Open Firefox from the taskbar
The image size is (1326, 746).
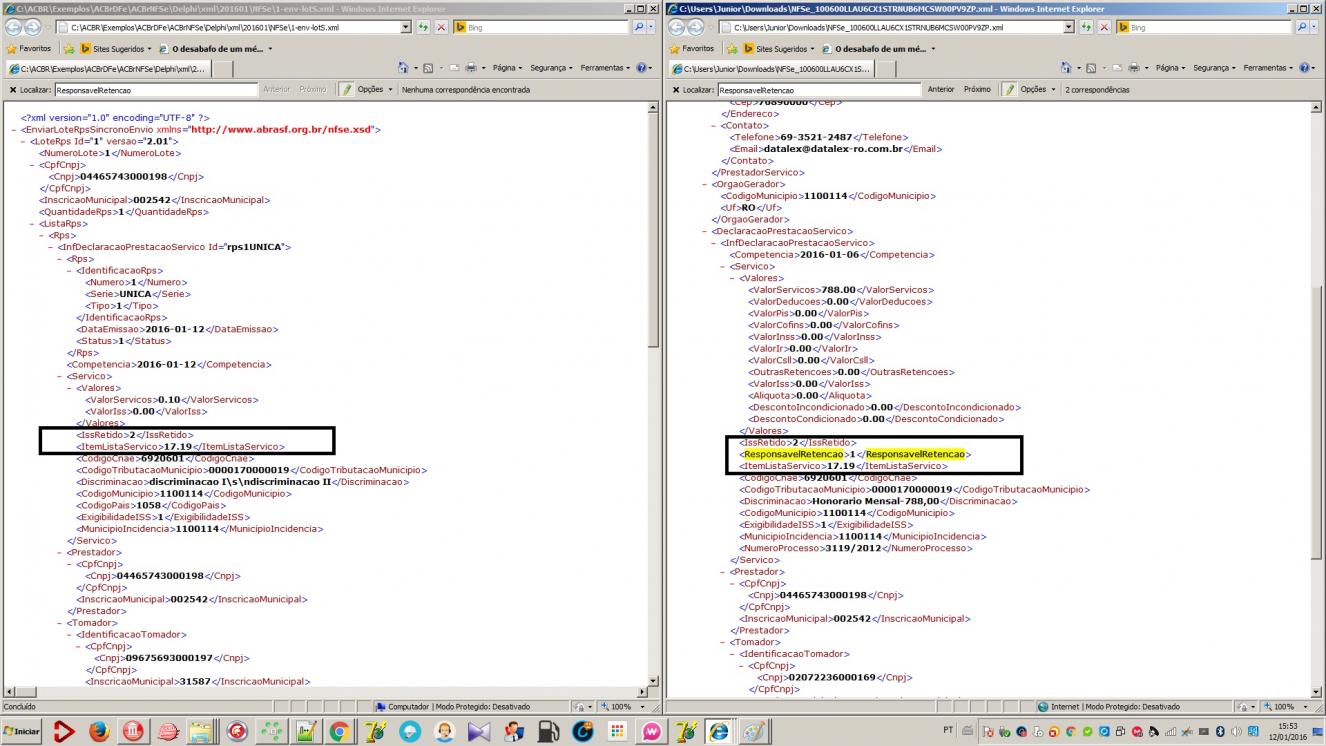tap(98, 731)
